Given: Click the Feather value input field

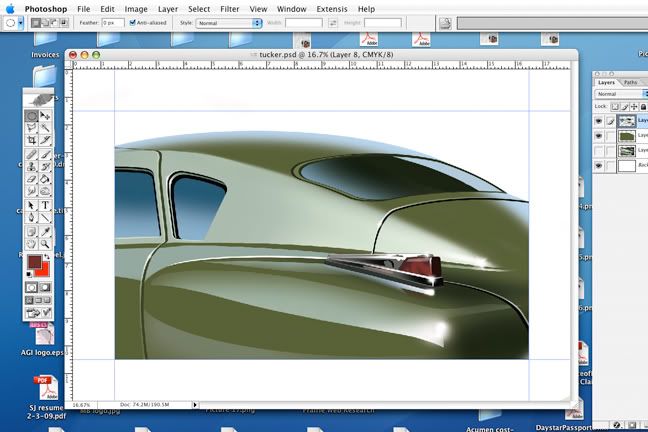Looking at the screenshot, I should click(x=113, y=23).
